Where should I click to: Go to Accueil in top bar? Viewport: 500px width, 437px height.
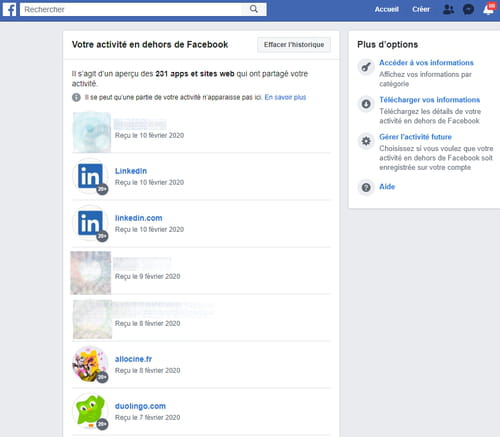[x=387, y=9]
